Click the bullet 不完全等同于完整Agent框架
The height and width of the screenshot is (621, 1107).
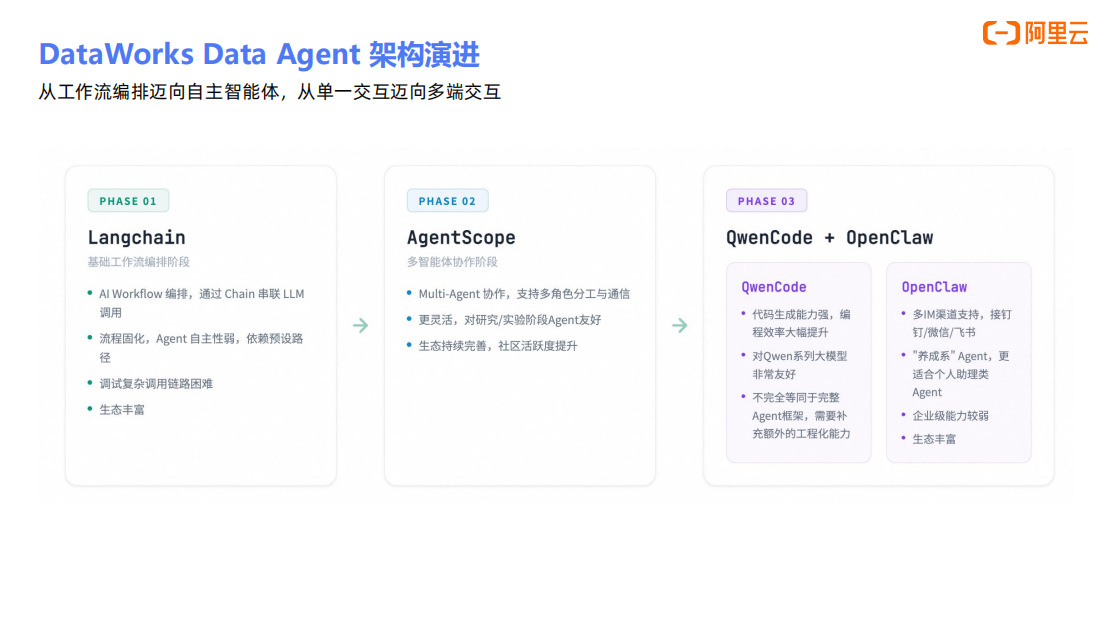pyautogui.click(x=801, y=416)
